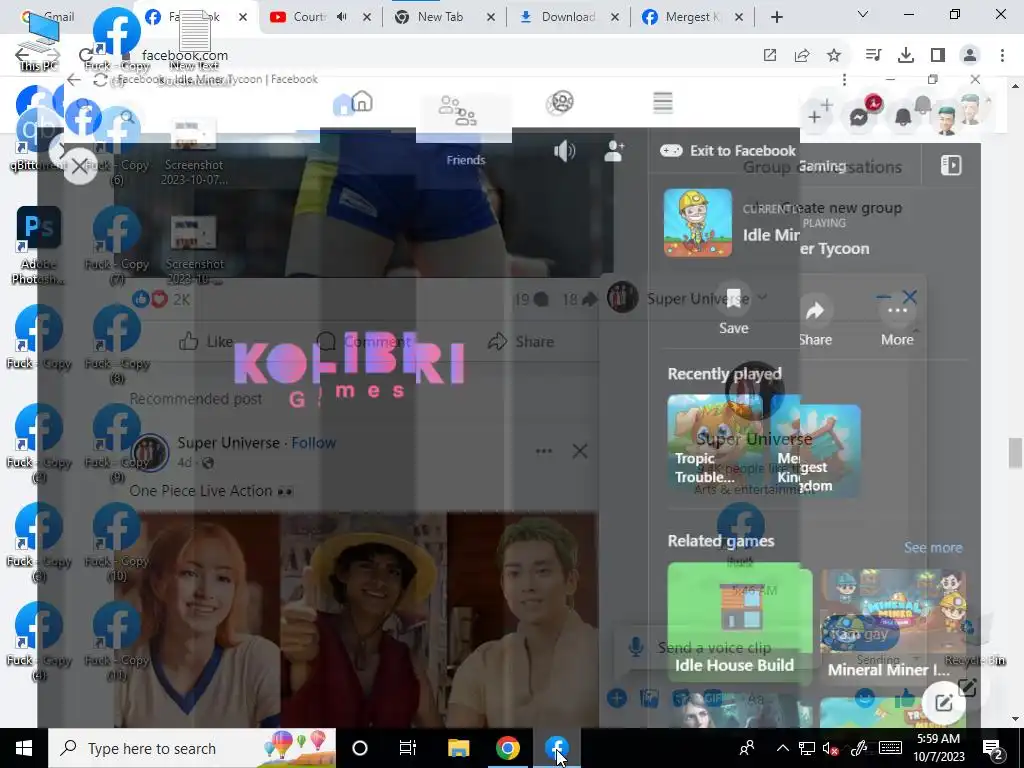The width and height of the screenshot is (1024, 768).
Task: Open Mineral Miner related game
Action: 893,624
